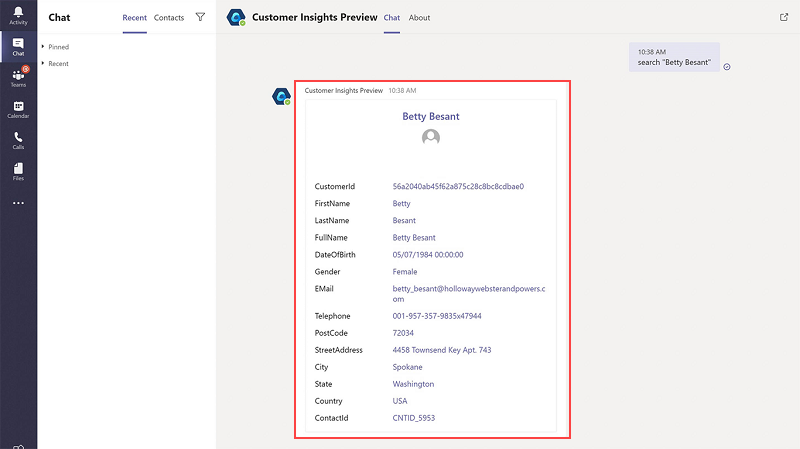Click the Chat heading in the left pane

(59, 17)
